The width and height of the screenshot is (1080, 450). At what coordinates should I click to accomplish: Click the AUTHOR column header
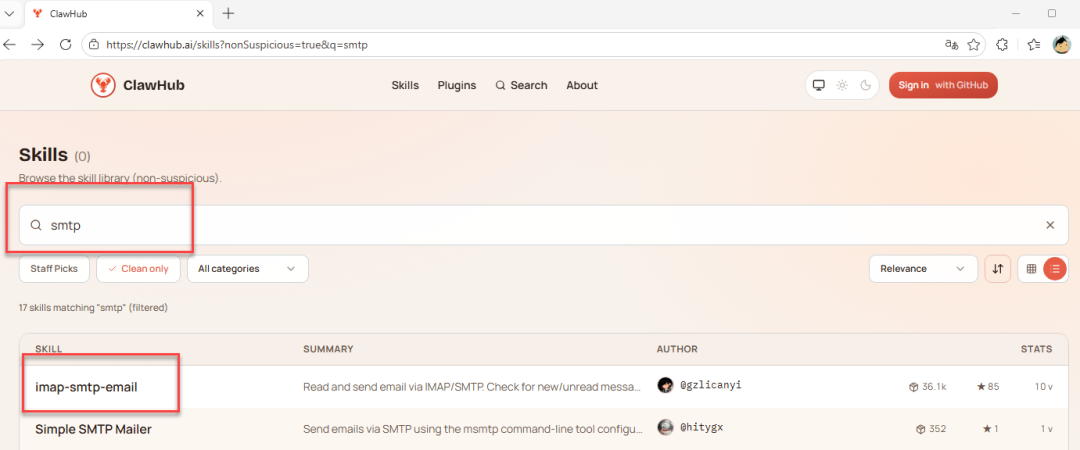point(677,349)
